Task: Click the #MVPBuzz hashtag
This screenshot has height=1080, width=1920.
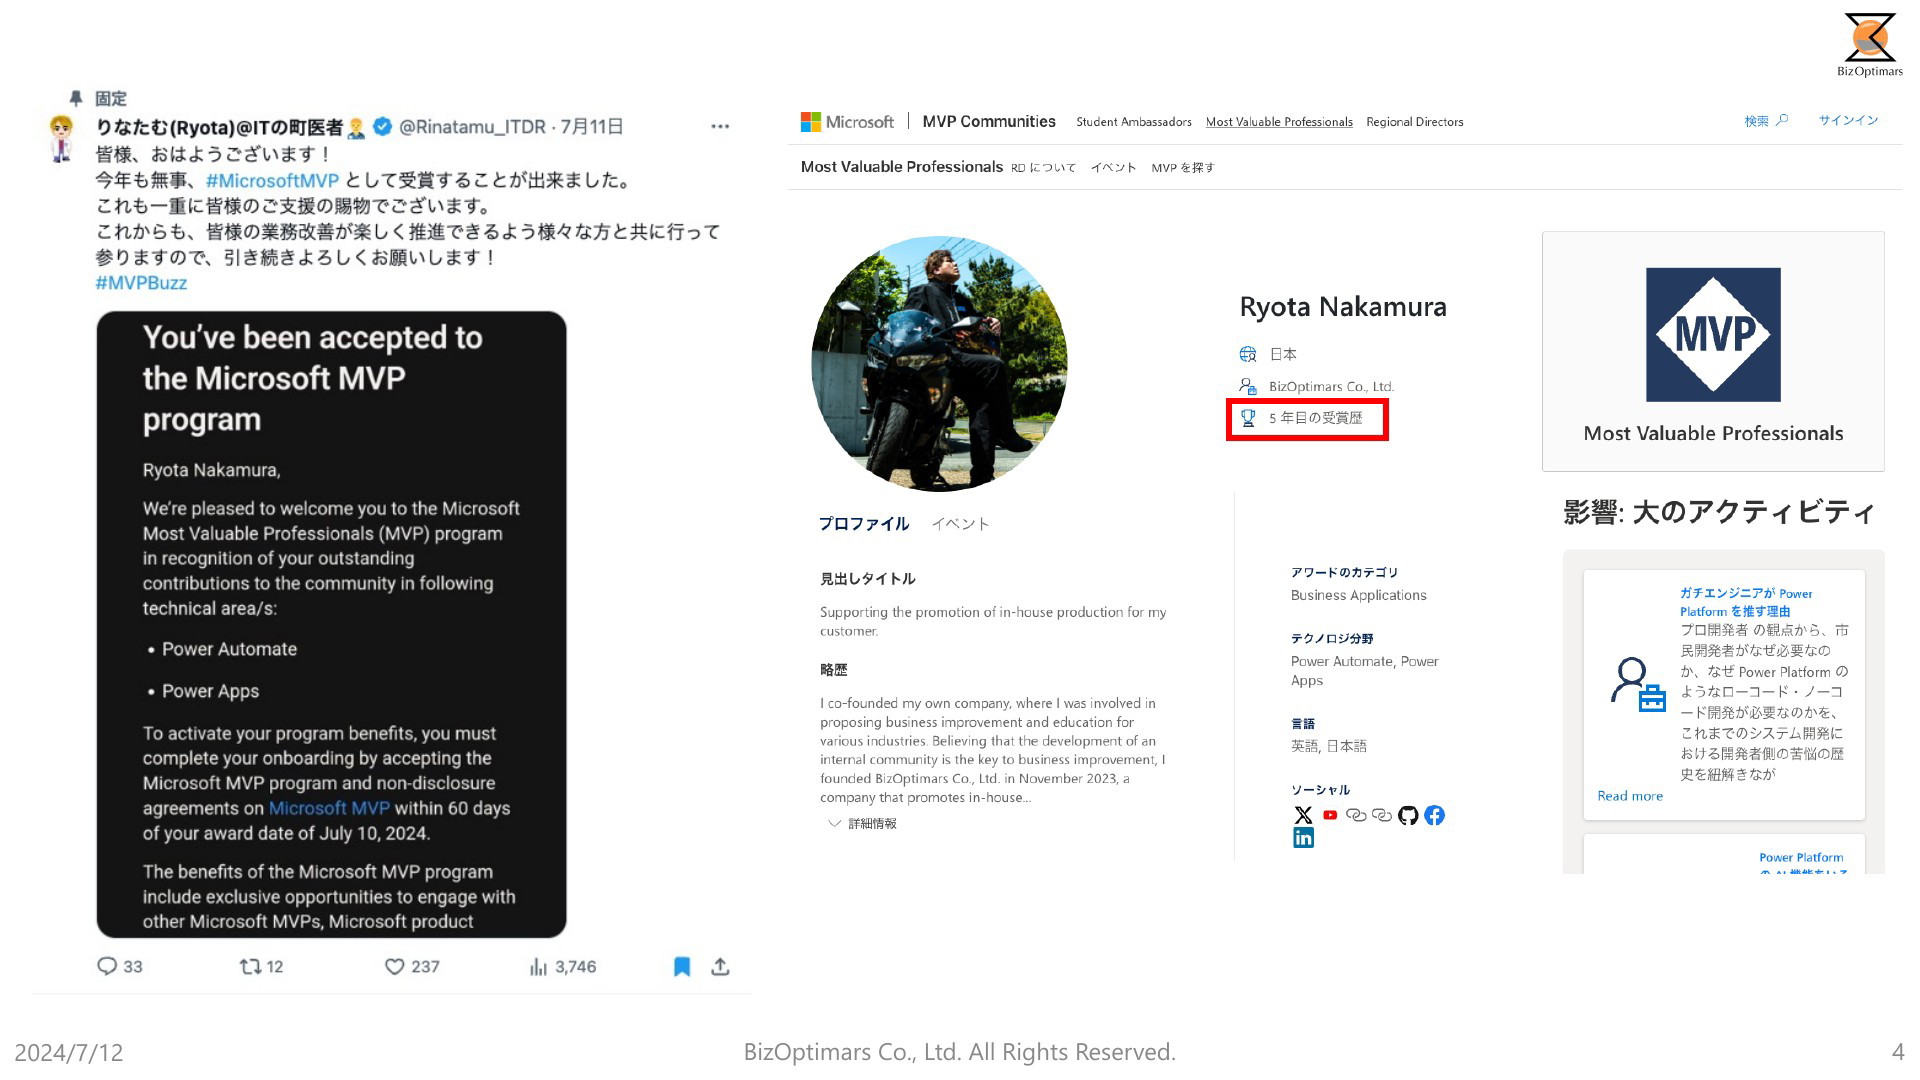Action: 141,283
